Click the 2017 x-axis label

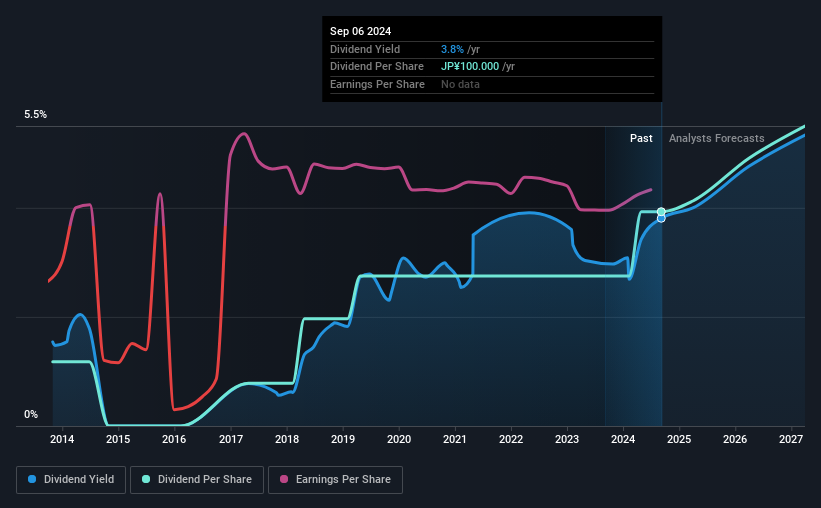(230, 439)
